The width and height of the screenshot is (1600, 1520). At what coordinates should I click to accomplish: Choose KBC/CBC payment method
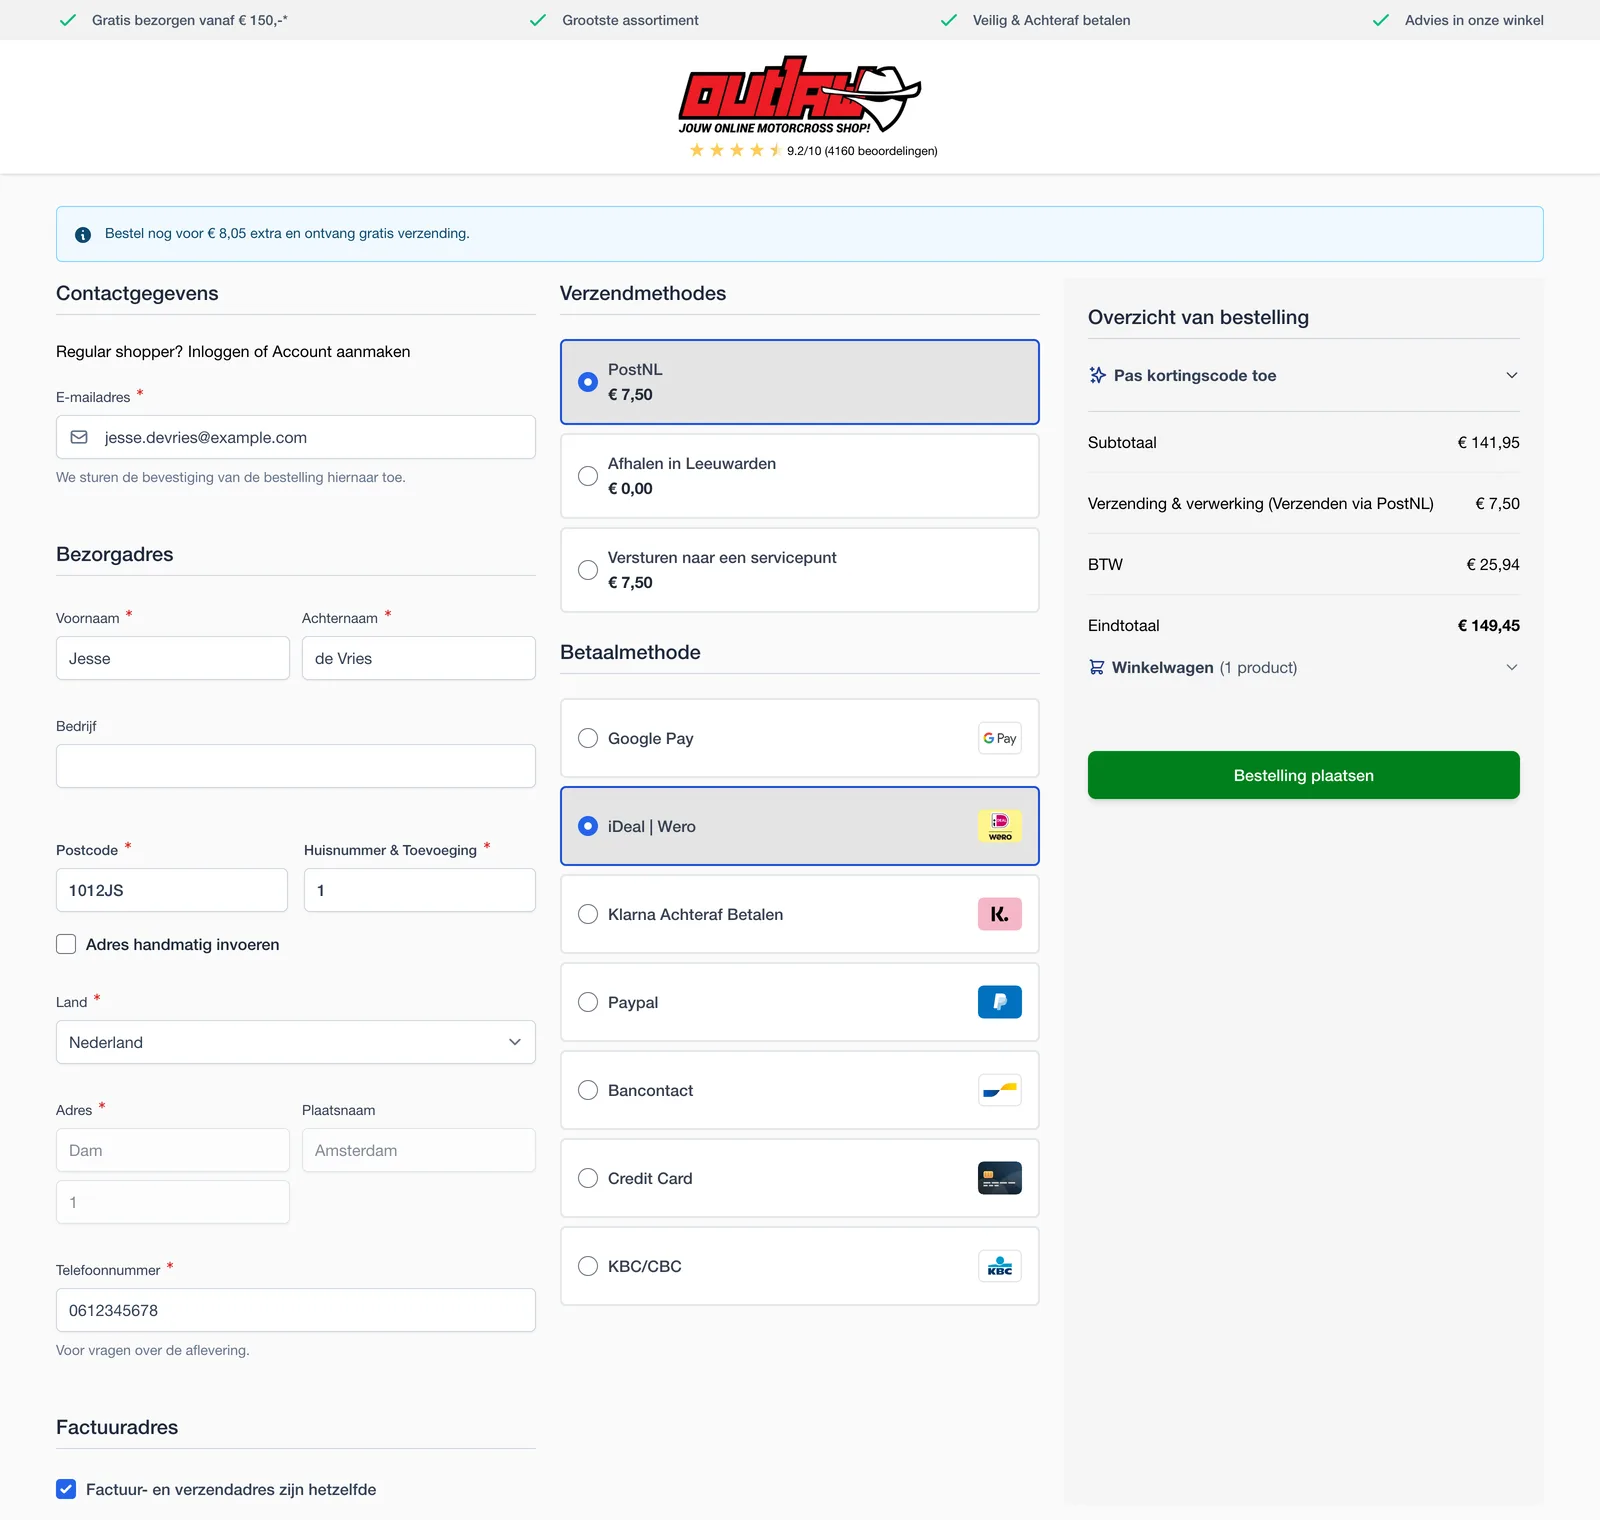click(800, 1266)
